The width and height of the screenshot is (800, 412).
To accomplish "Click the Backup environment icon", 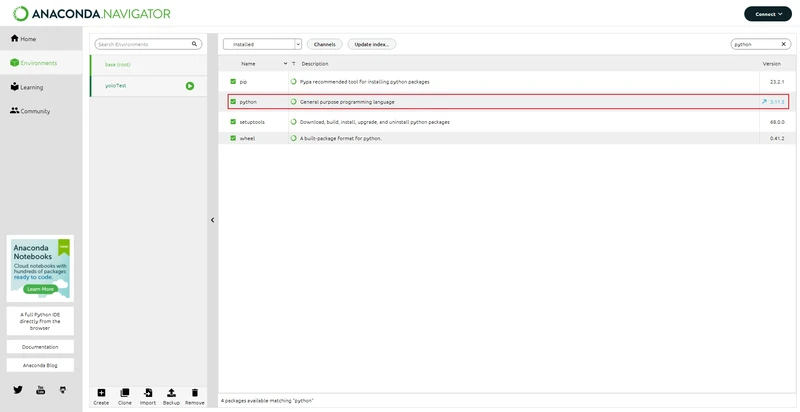I will pyautogui.click(x=171, y=393).
